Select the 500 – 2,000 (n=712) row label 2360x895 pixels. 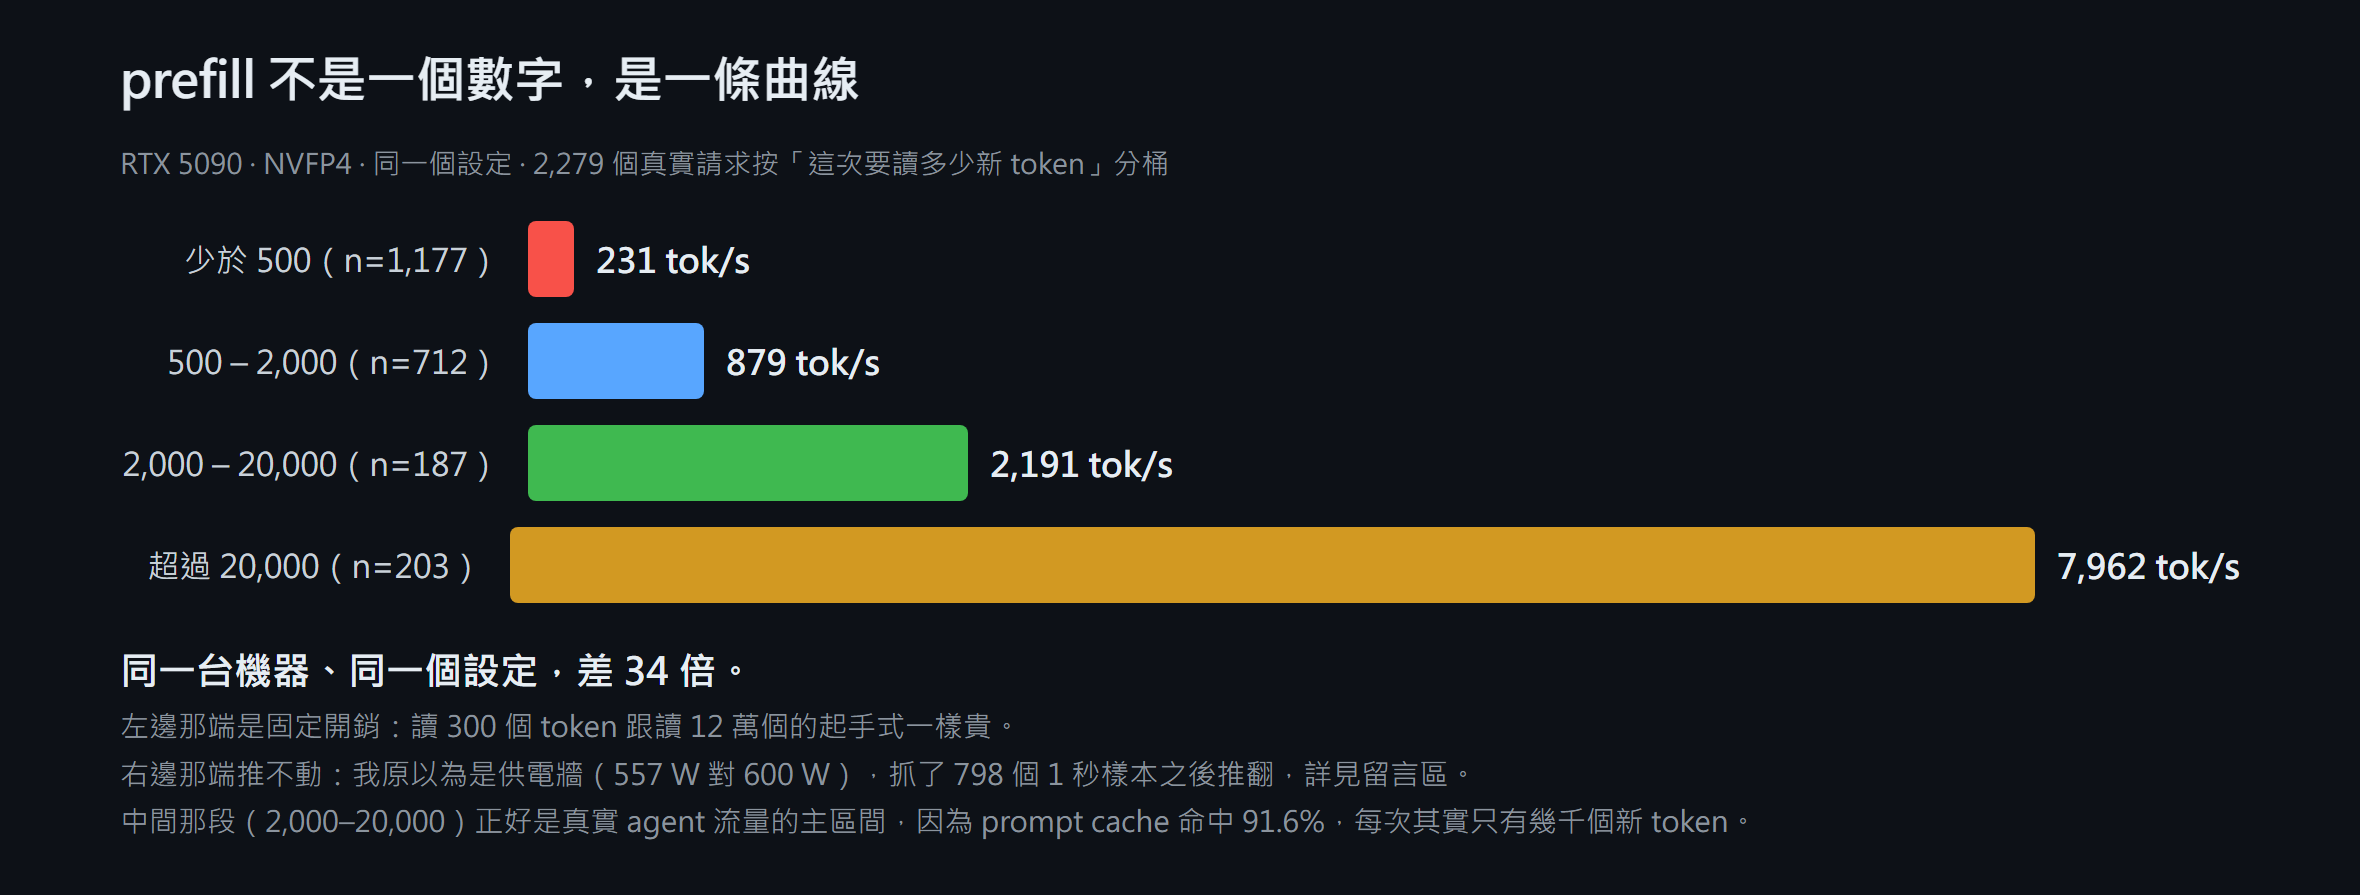[329, 363]
